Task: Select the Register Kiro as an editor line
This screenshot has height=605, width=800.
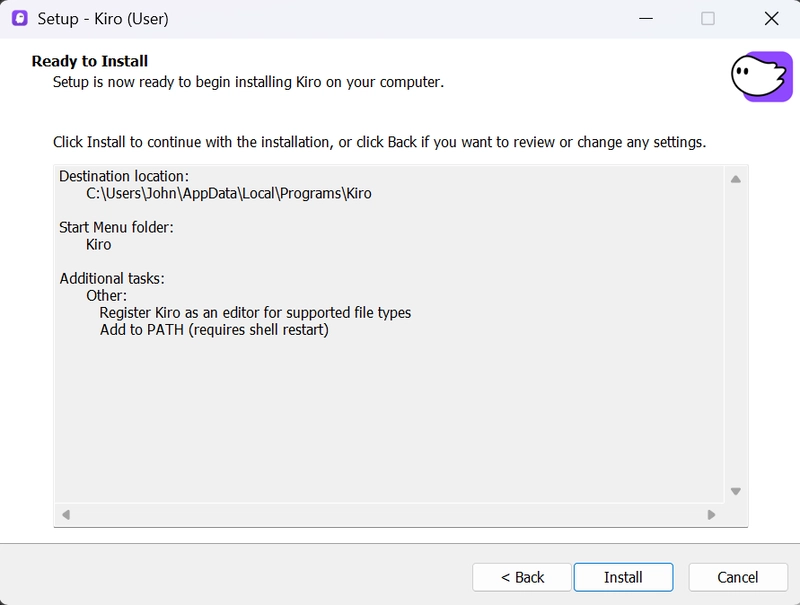Action: (x=255, y=312)
